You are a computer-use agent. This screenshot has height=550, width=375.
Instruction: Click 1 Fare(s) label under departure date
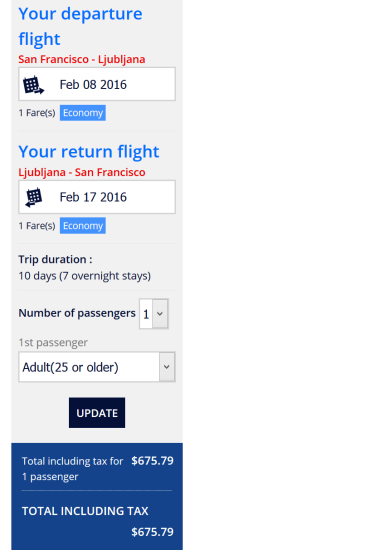[37, 113]
